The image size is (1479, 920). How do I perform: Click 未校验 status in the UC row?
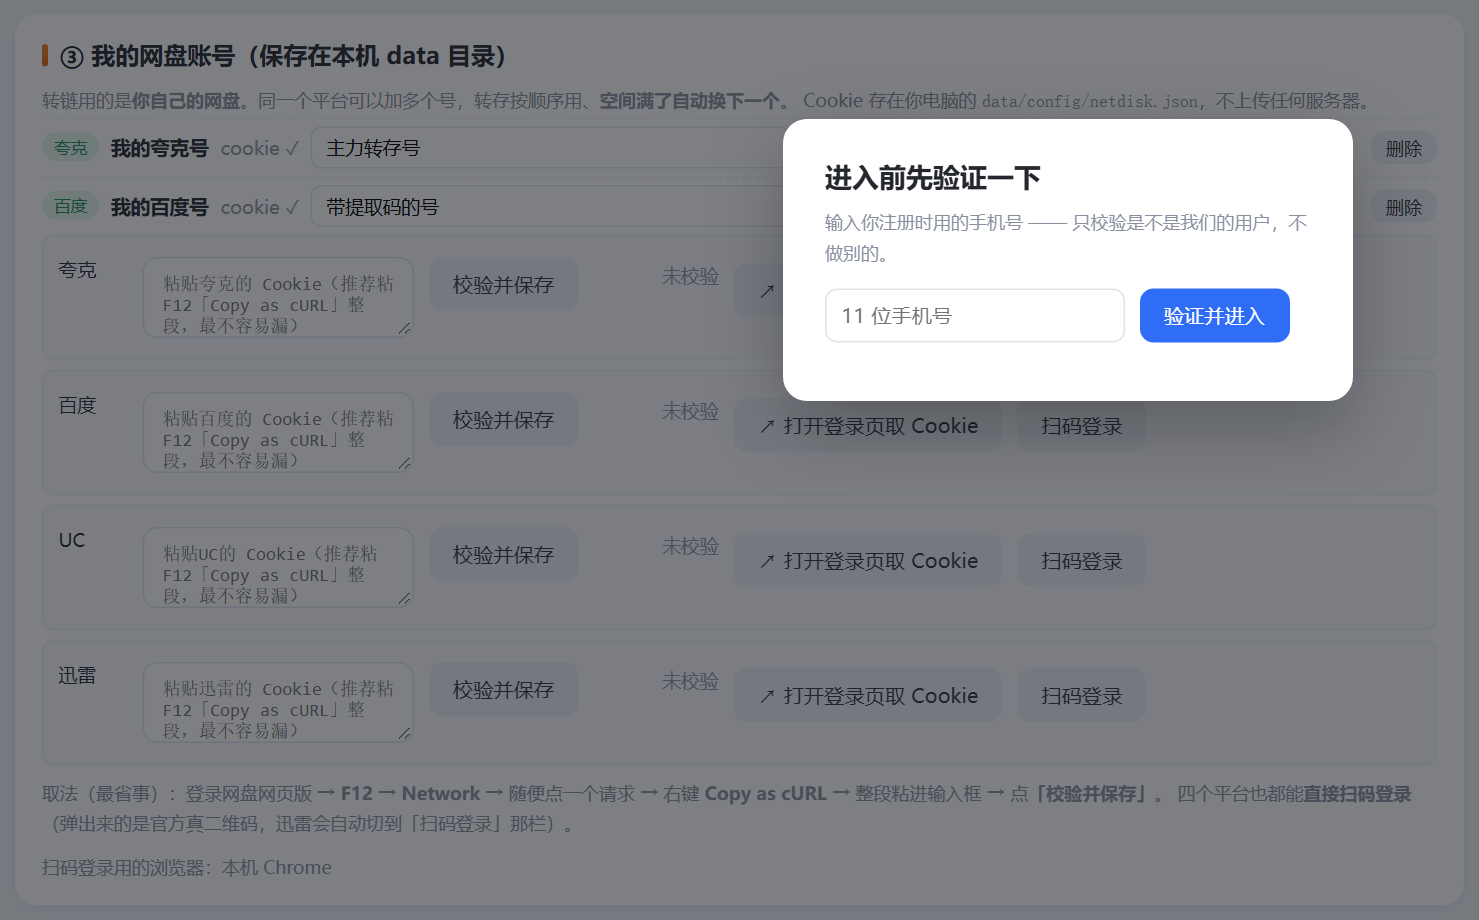(x=690, y=546)
